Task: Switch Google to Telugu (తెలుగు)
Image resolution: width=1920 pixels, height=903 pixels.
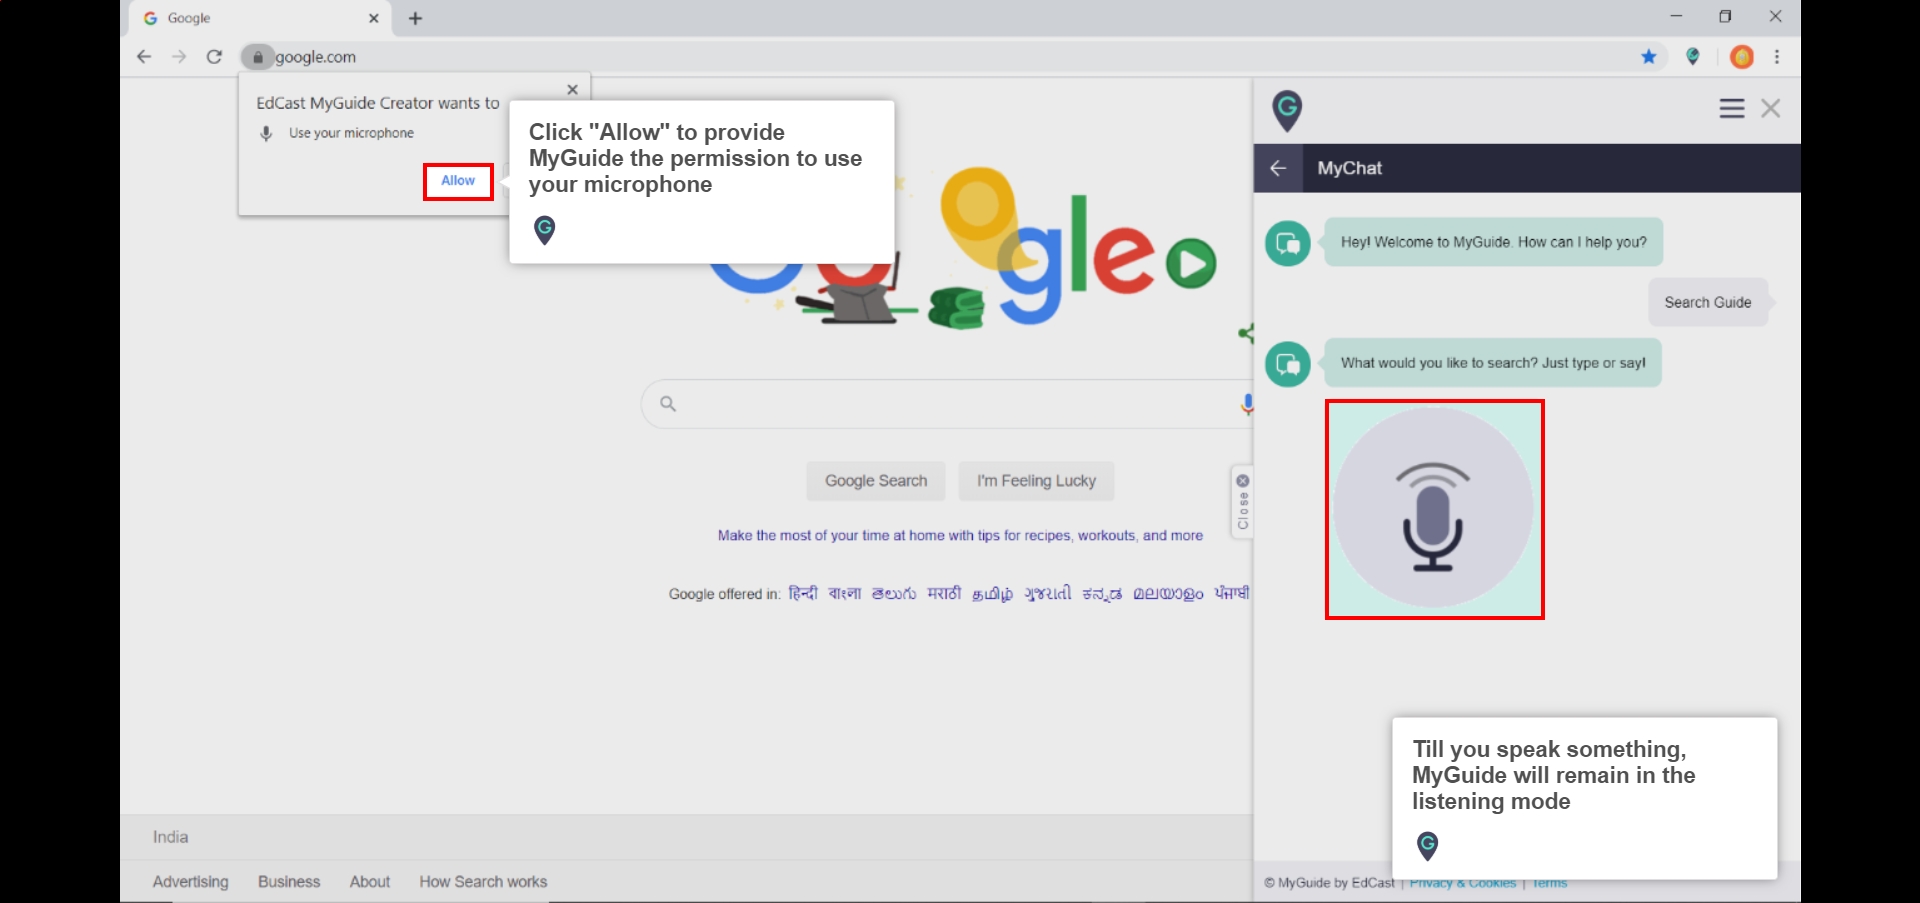Action: tap(894, 594)
